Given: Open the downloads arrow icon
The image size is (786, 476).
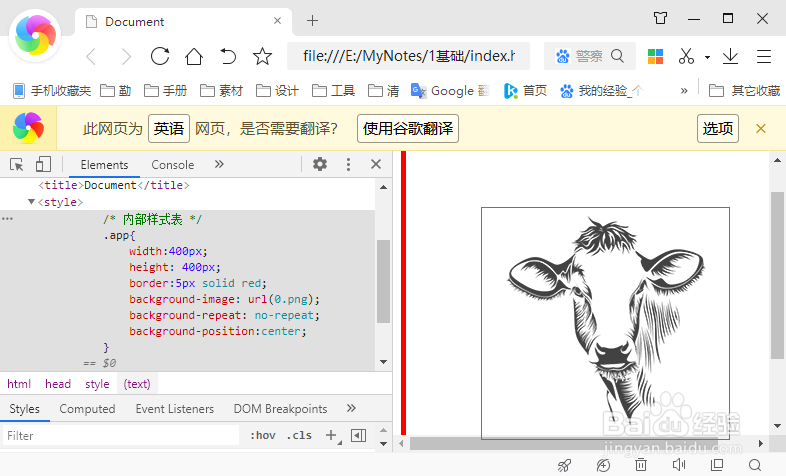Looking at the screenshot, I should click(730, 56).
